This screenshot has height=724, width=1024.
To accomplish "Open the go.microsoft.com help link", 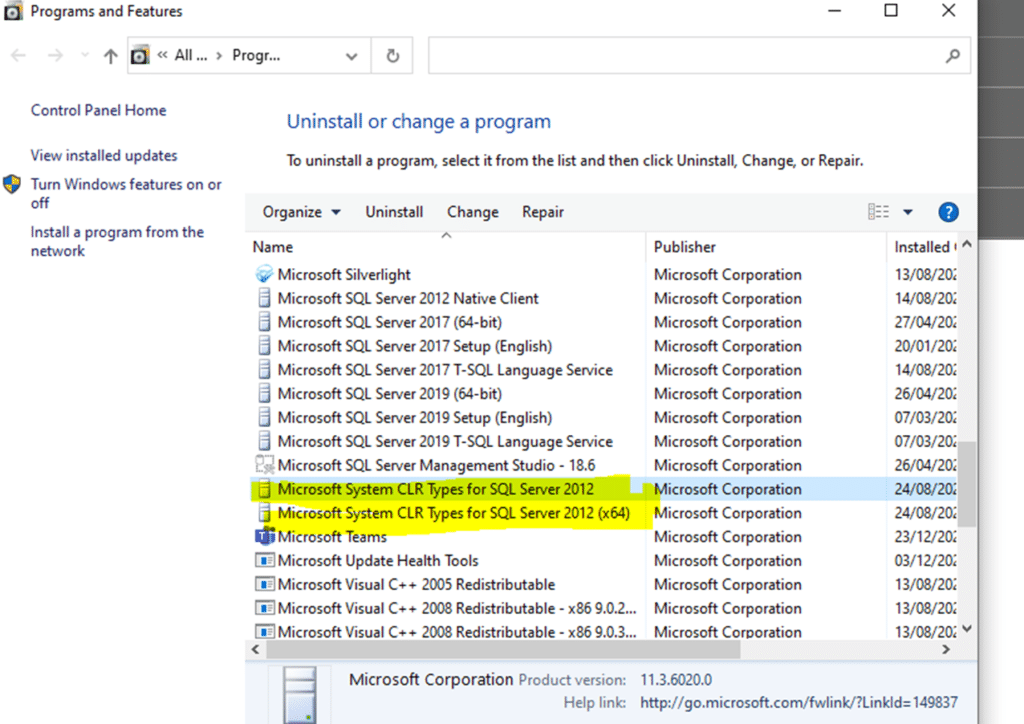I will tap(799, 702).
